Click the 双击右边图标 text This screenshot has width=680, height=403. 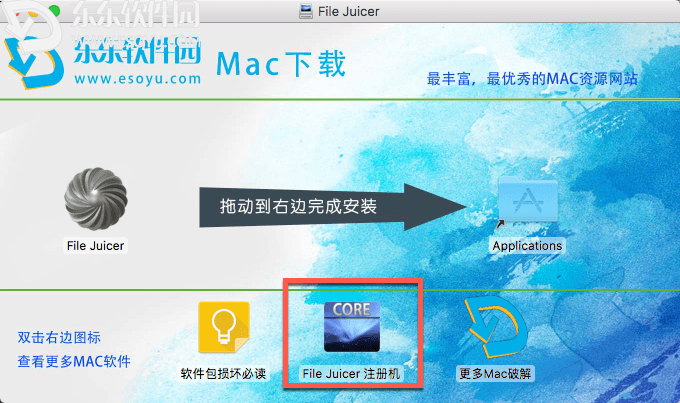[59, 337]
